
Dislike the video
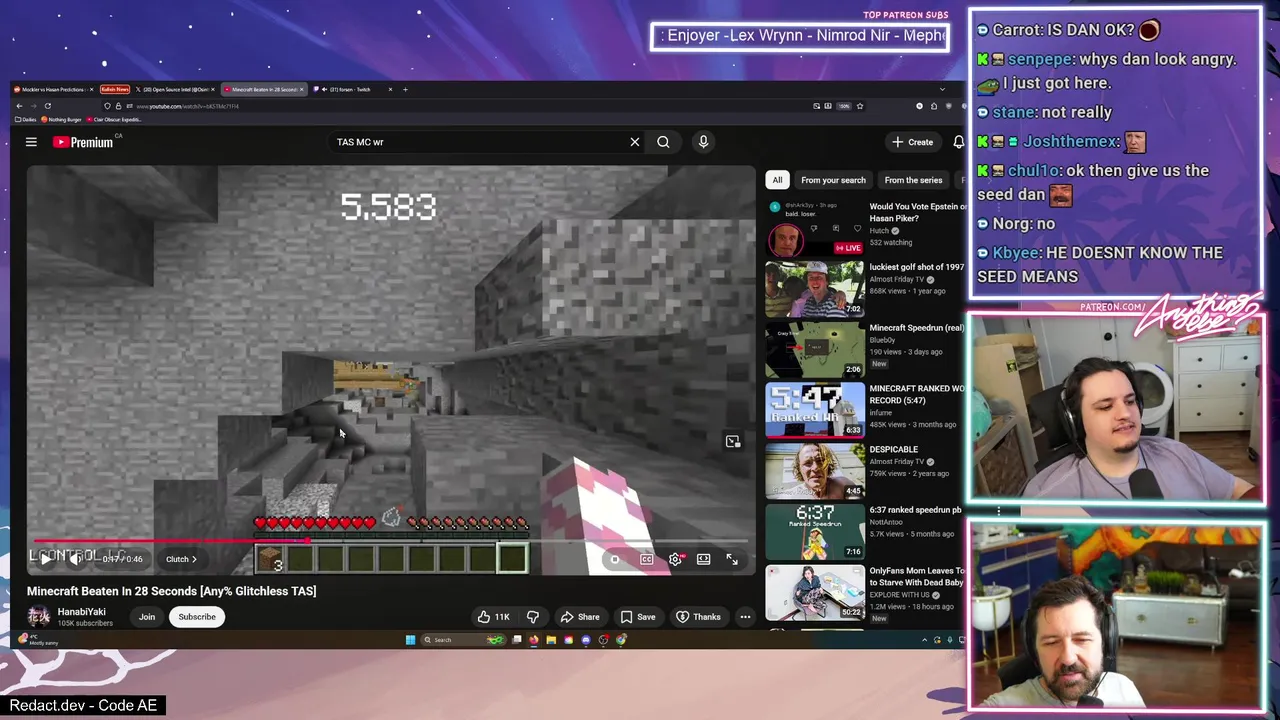[533, 617]
